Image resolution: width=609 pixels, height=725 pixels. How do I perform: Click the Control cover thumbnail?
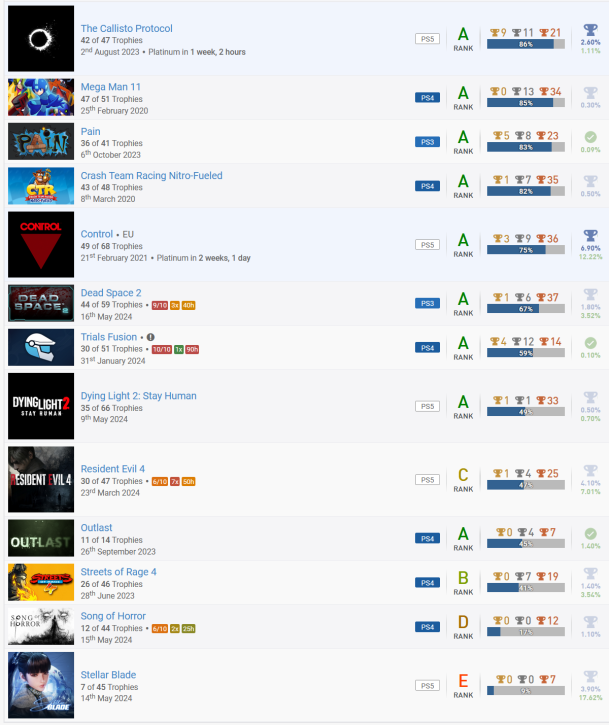[x=41, y=245]
